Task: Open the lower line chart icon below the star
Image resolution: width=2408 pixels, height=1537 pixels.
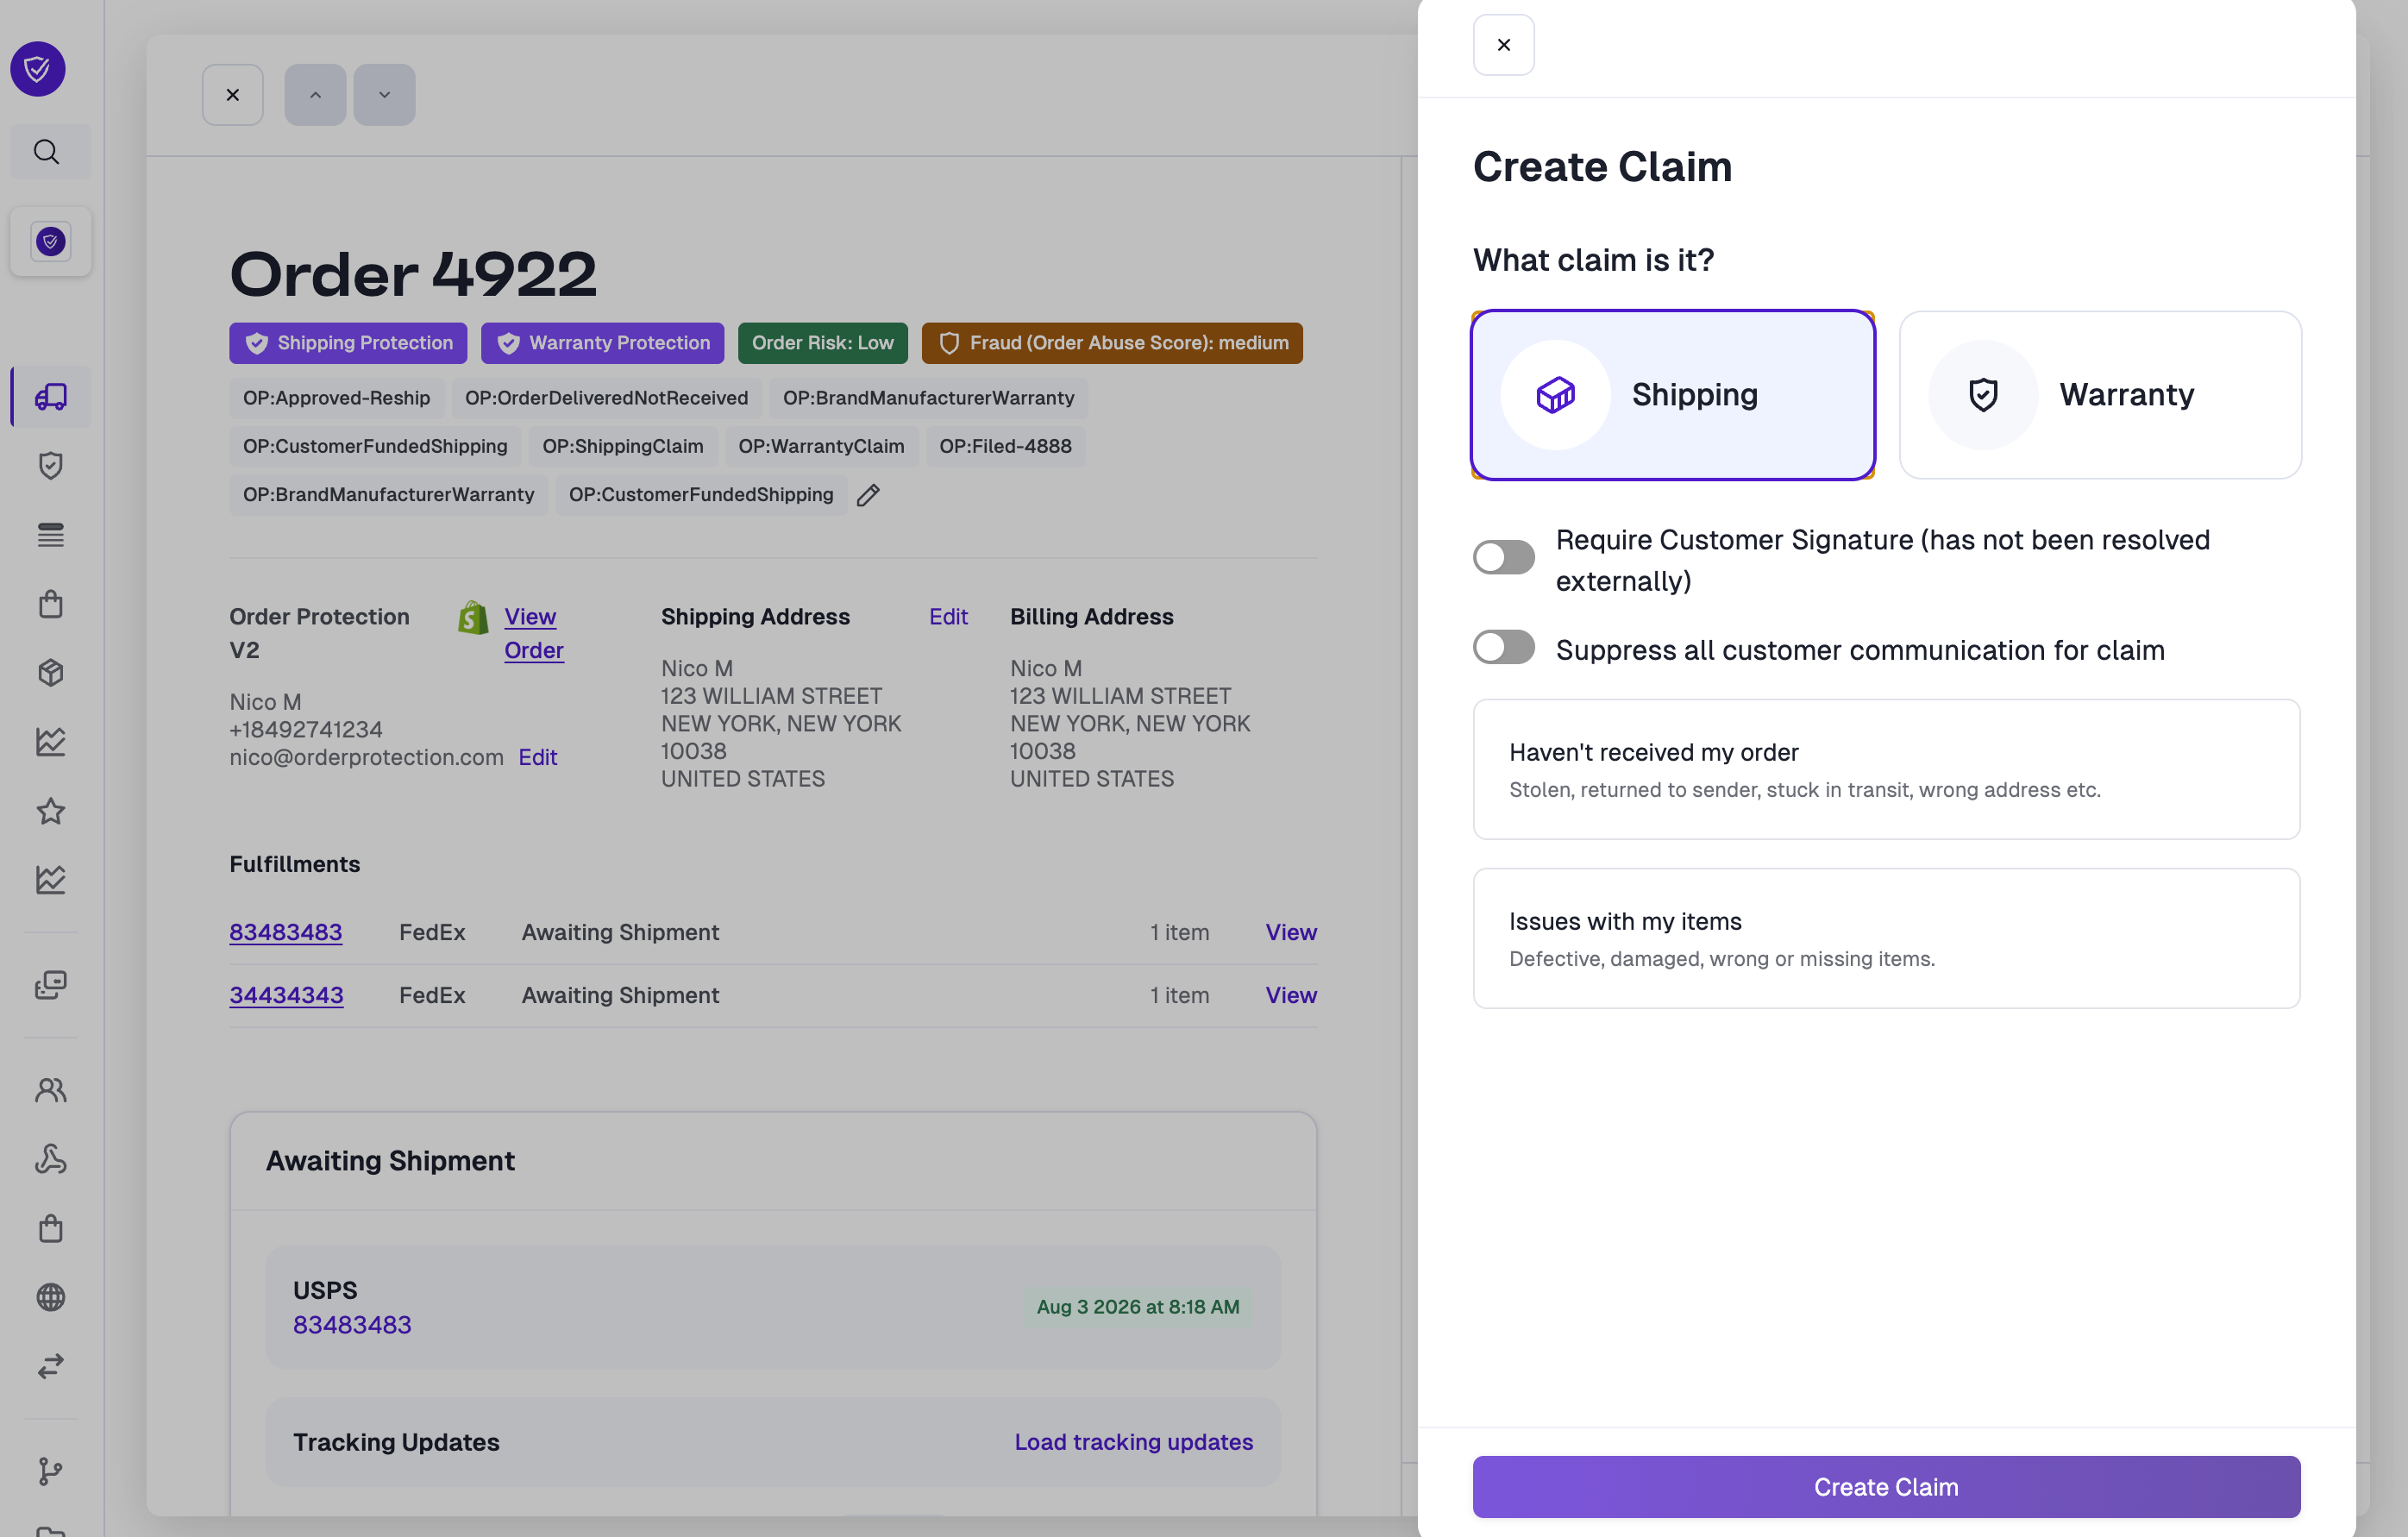Action: (x=51, y=880)
